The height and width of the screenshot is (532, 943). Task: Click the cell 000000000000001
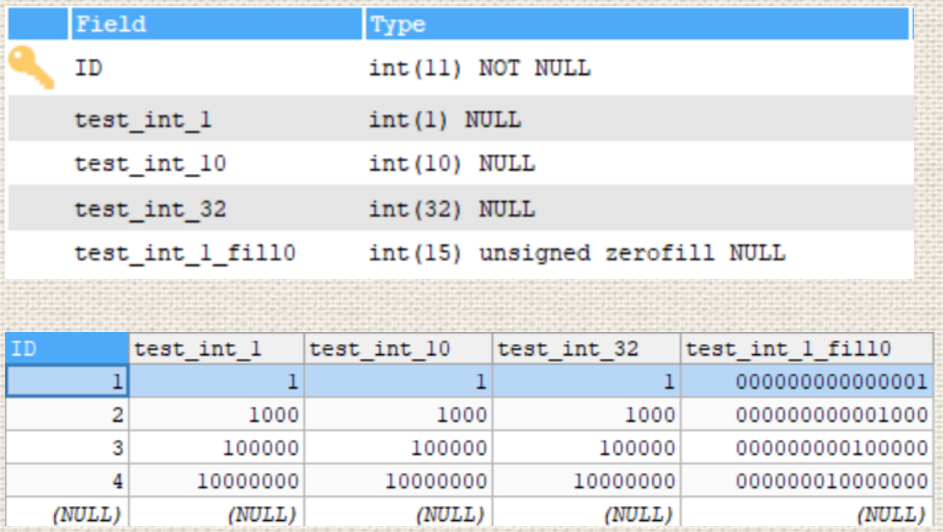tap(807, 382)
